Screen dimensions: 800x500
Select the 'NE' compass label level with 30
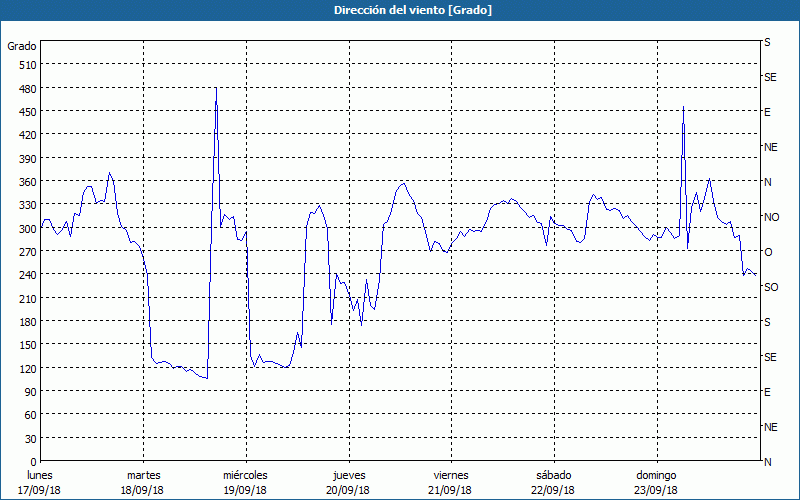(771, 427)
